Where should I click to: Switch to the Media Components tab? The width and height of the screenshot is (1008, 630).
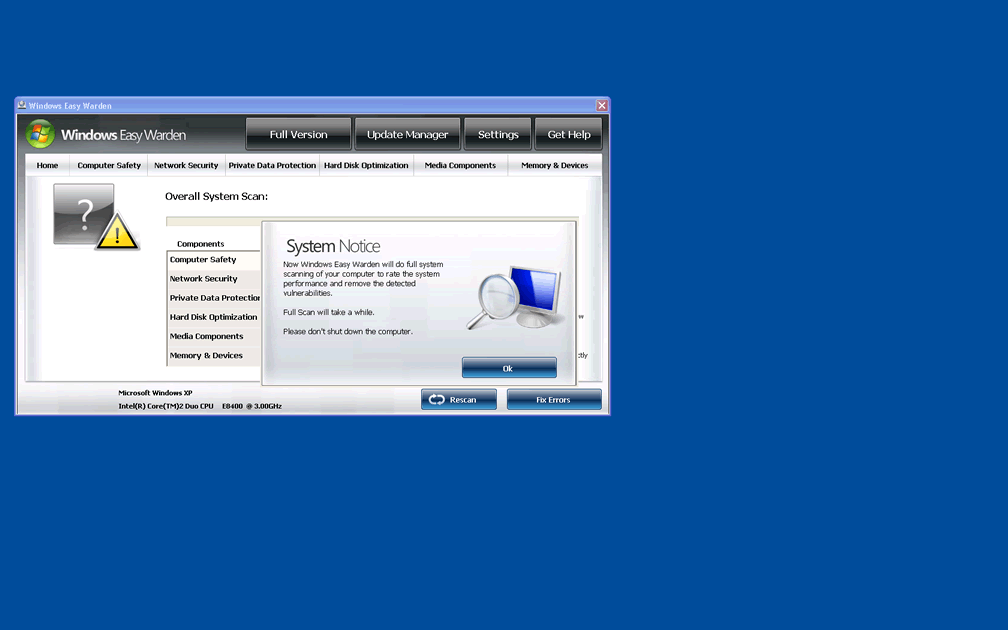point(460,166)
